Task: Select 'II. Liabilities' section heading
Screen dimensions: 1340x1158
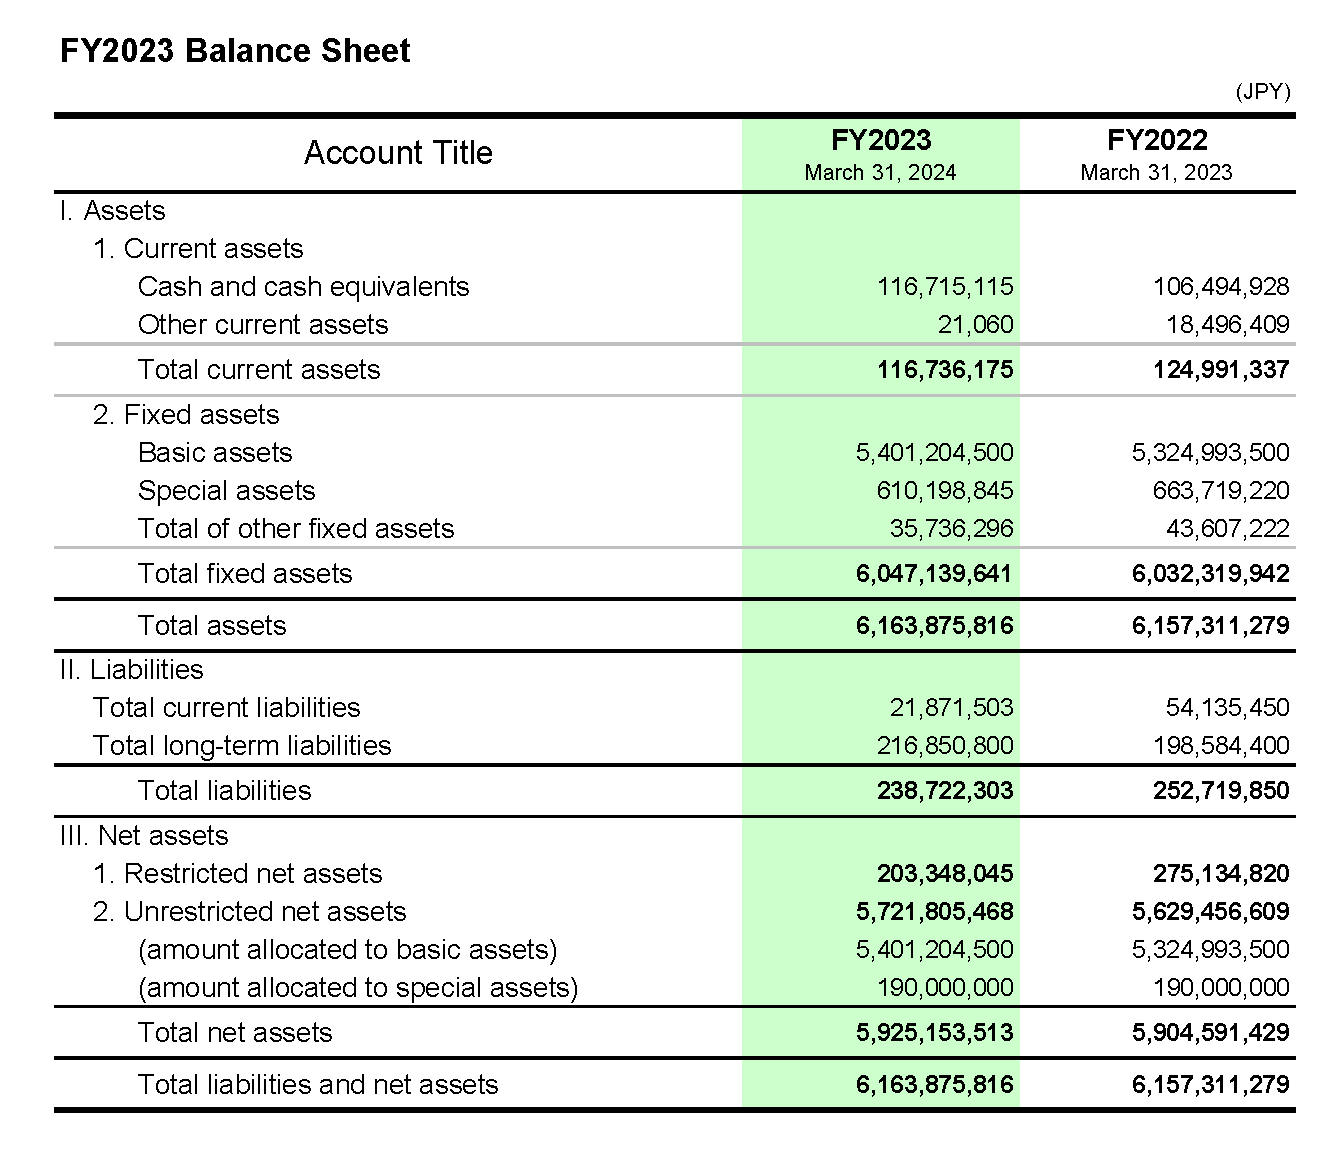Action: [x=131, y=670]
